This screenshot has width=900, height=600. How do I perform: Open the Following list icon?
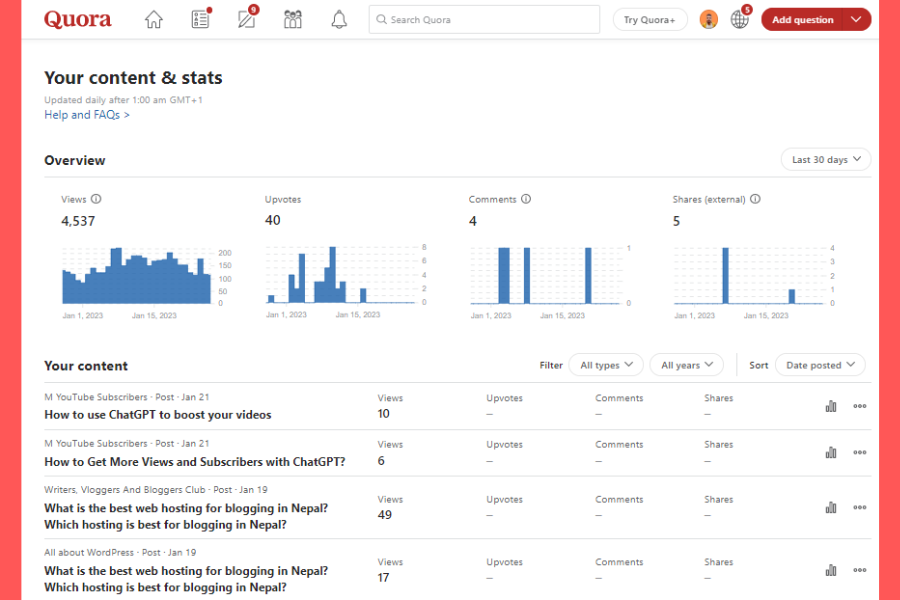(200, 19)
